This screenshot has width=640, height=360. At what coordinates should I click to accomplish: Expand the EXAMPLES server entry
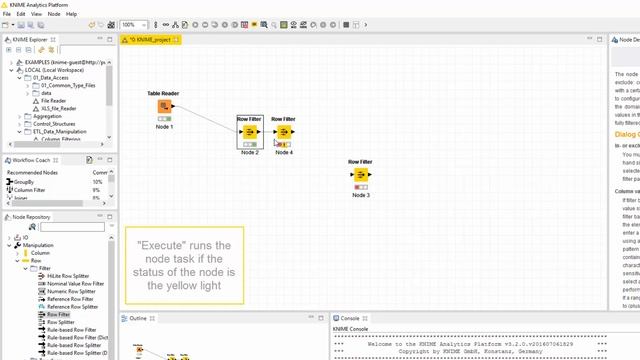click(x=11, y=62)
